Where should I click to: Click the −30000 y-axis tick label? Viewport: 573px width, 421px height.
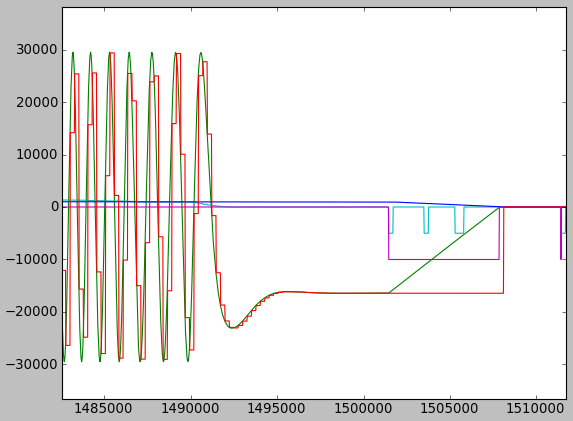pyautogui.click(x=32, y=364)
